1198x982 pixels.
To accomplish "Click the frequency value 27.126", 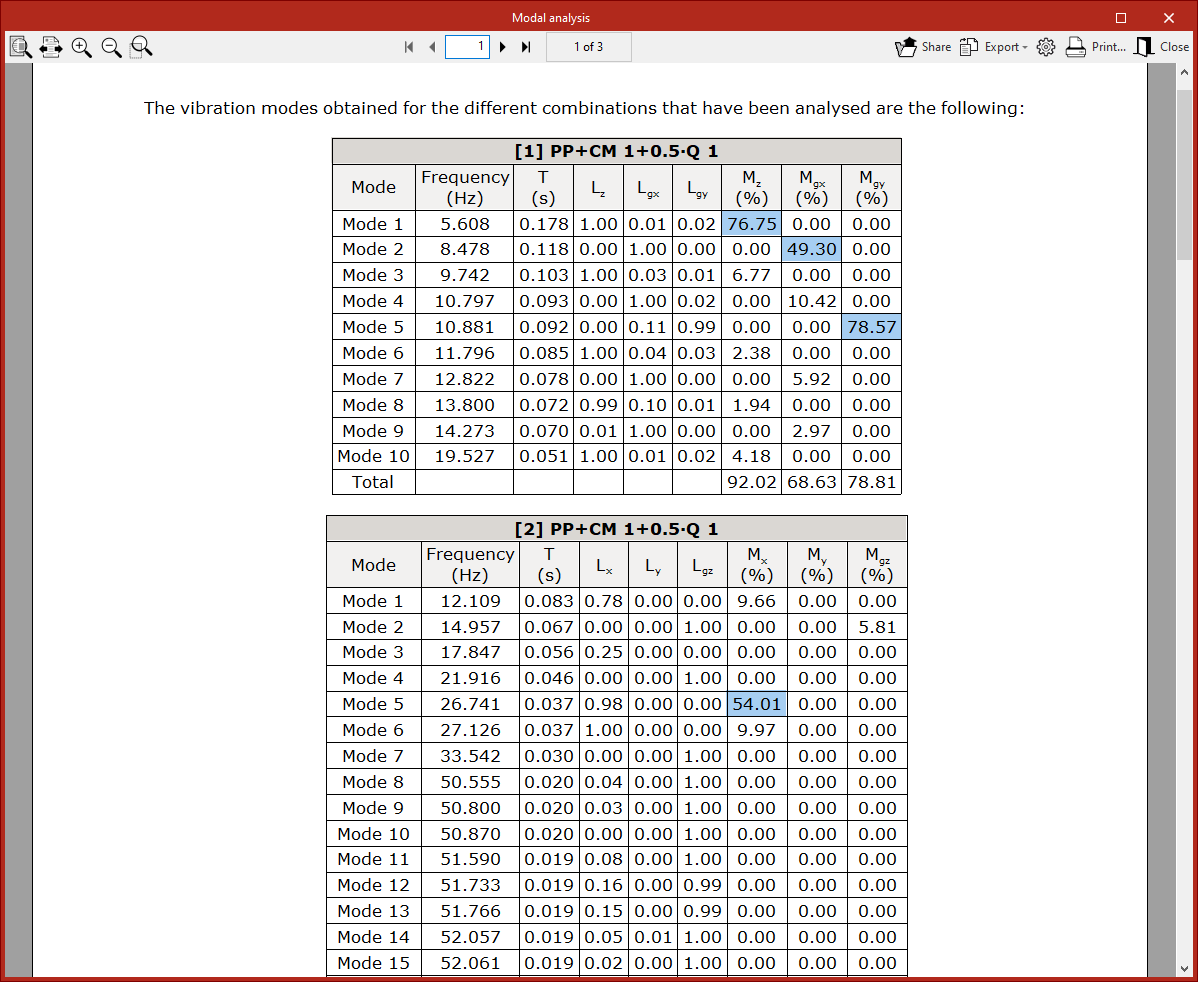I will click(471, 730).
